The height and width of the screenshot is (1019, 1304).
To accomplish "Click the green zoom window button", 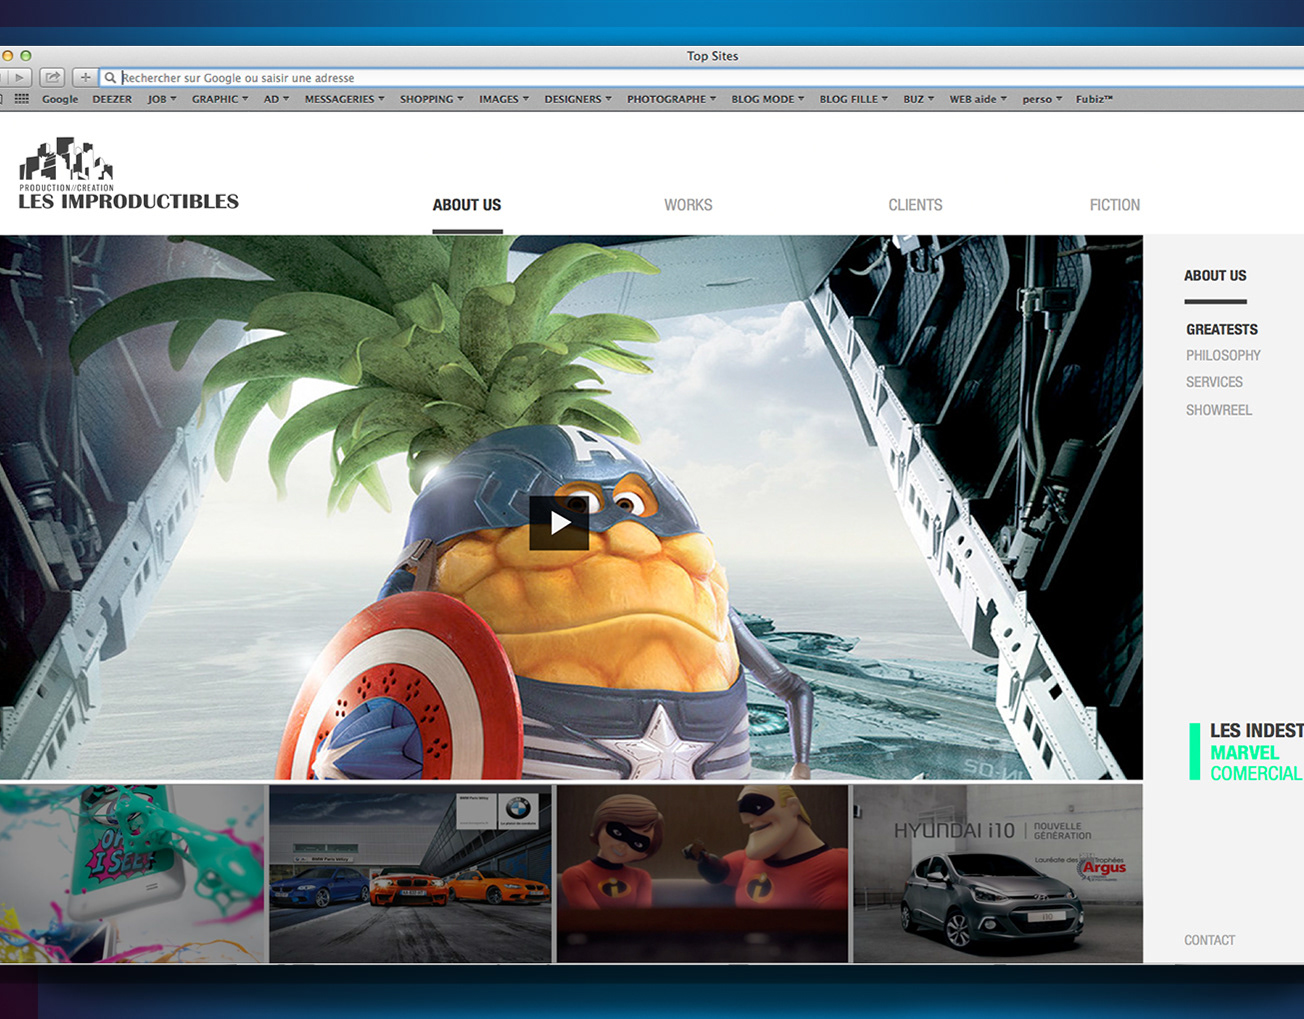I will click(x=26, y=56).
